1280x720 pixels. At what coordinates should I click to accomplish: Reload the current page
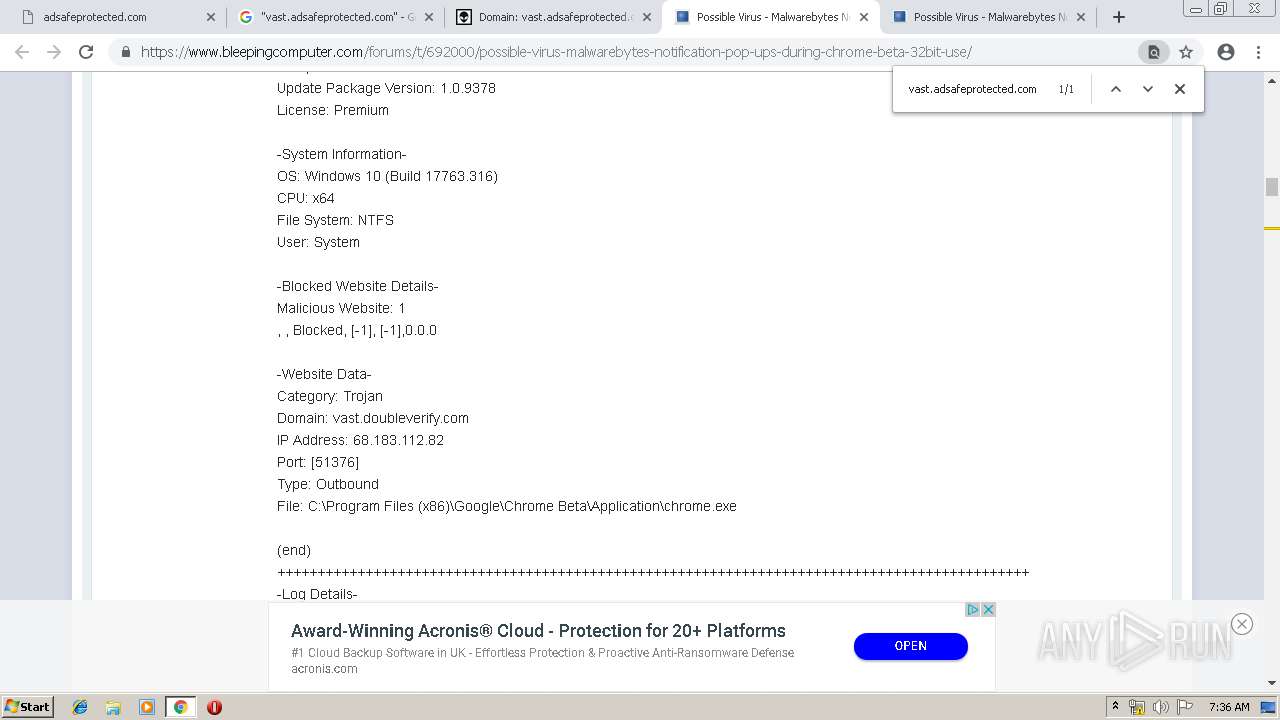point(86,52)
